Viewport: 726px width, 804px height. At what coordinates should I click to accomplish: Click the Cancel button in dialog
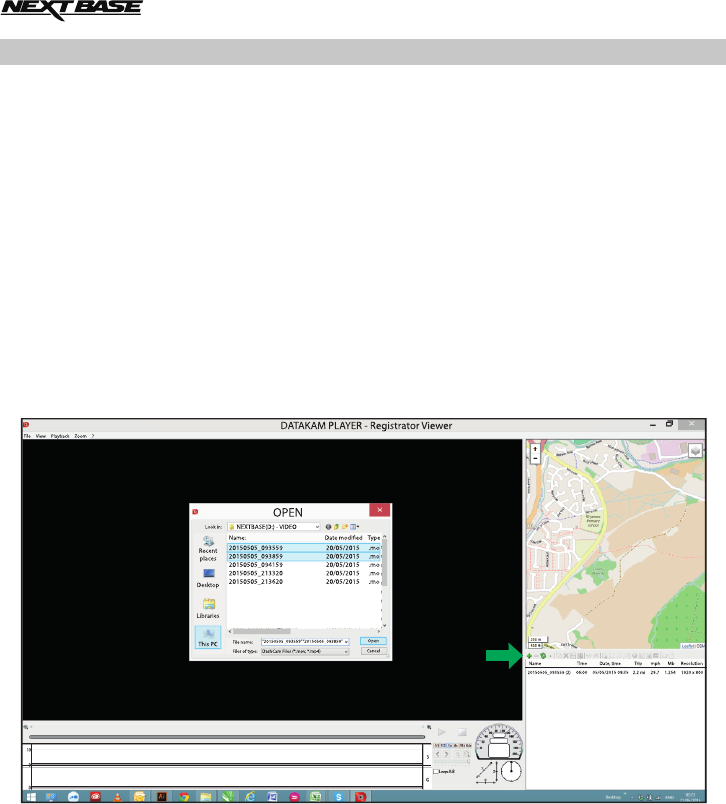pos(373,651)
